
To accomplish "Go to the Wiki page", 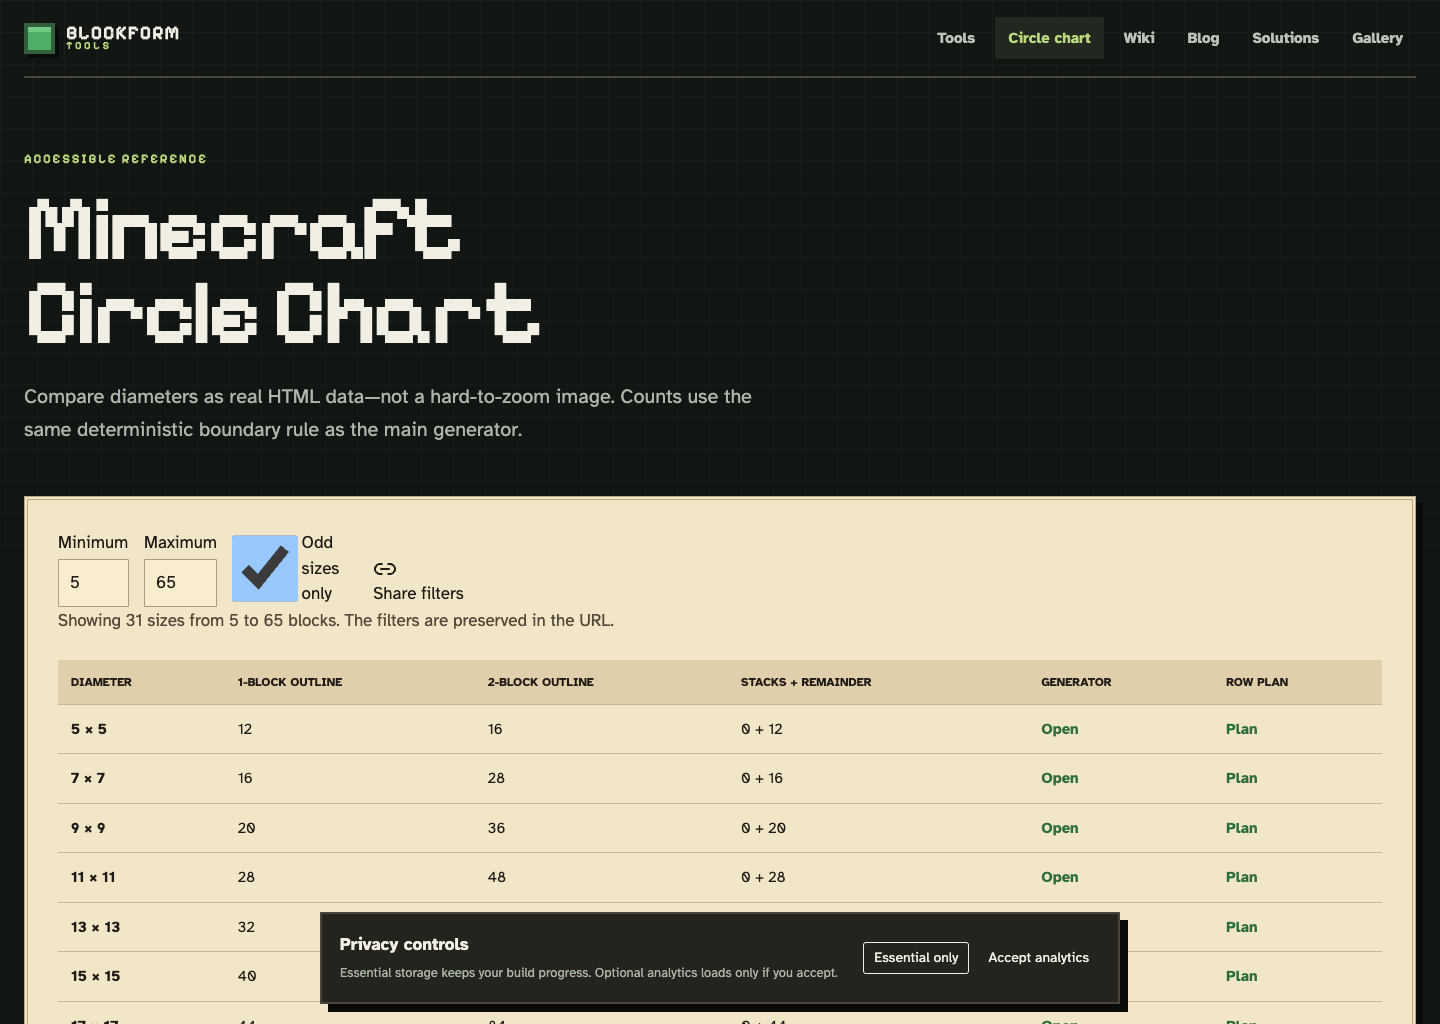I will 1139,38.
